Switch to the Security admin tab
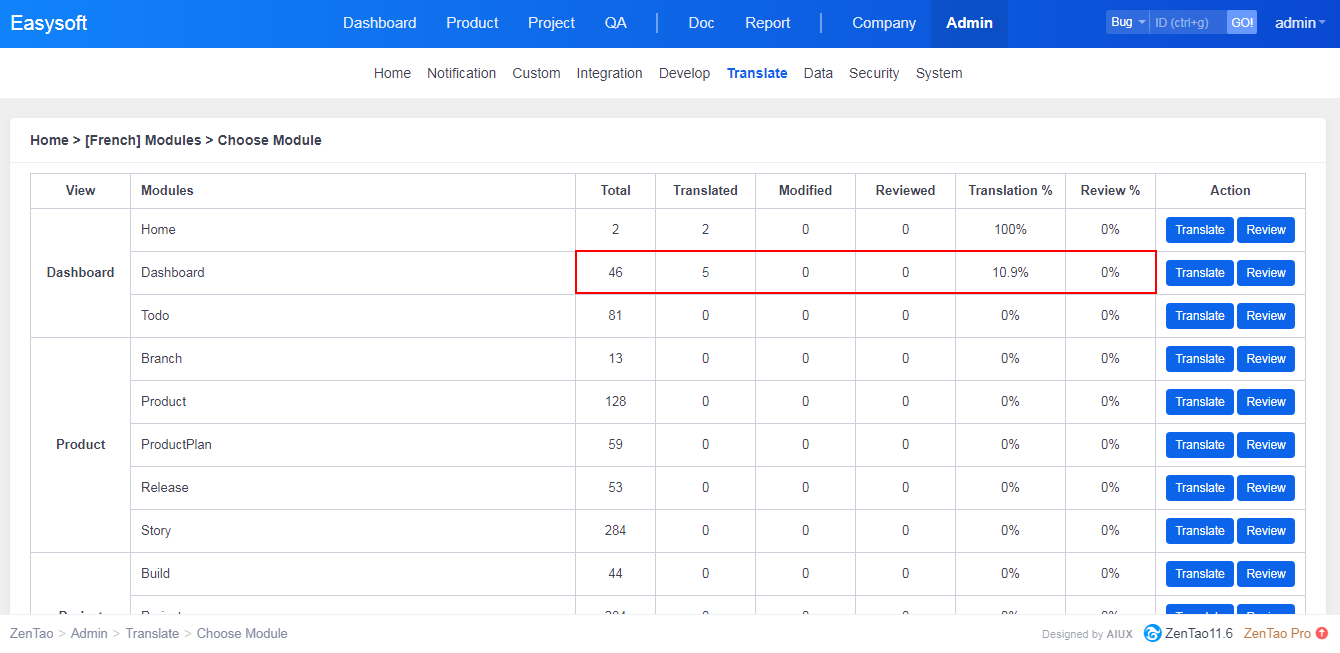Screen dimensions: 1340x653 pos(873,73)
